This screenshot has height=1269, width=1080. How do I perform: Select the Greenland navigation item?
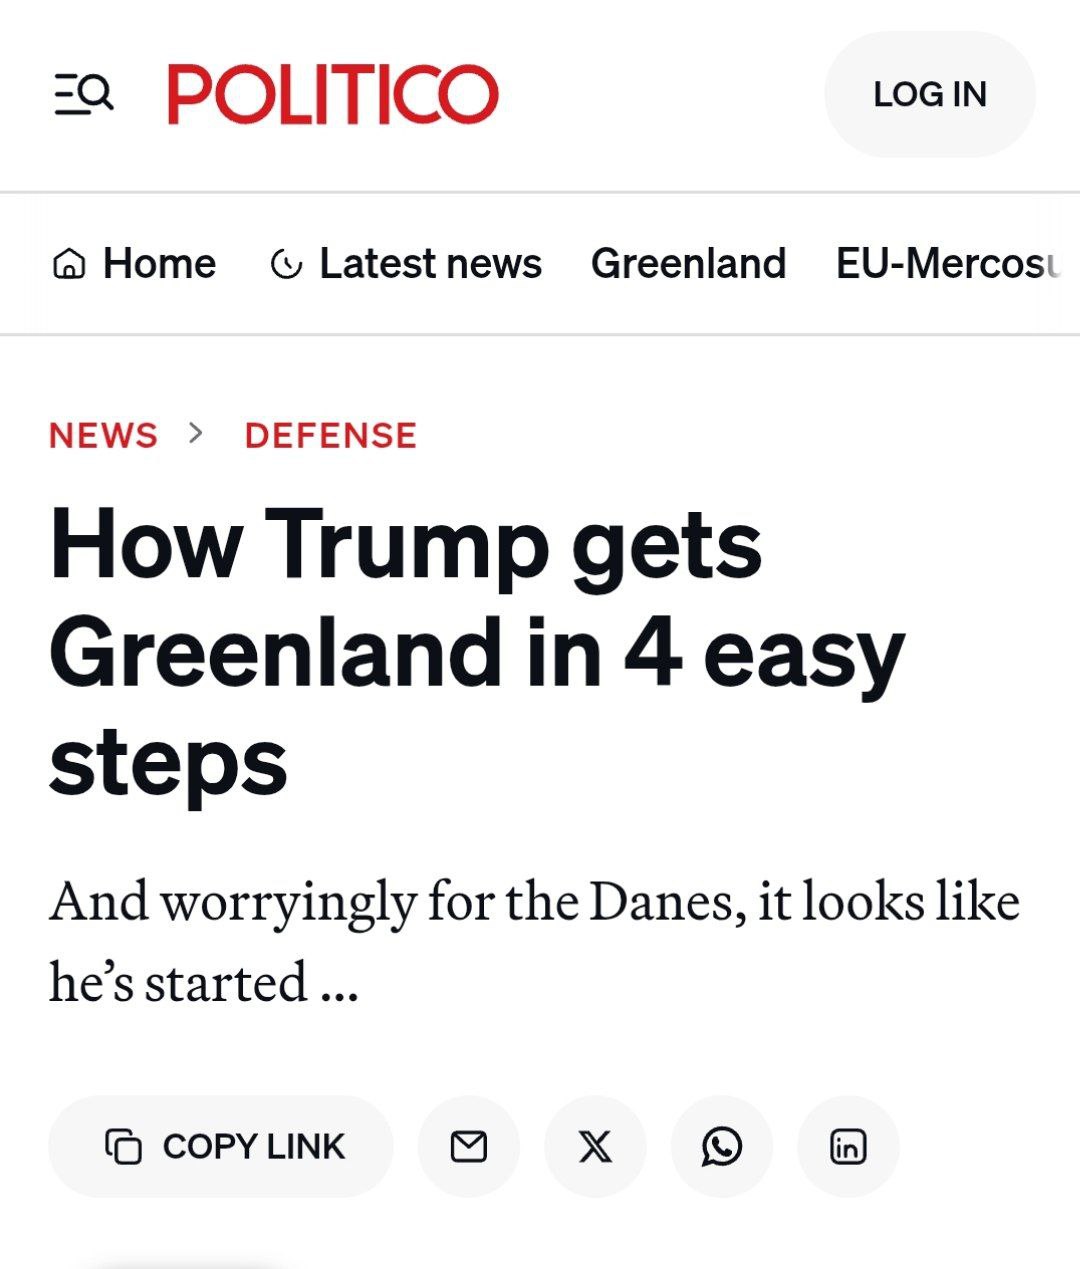click(x=688, y=264)
